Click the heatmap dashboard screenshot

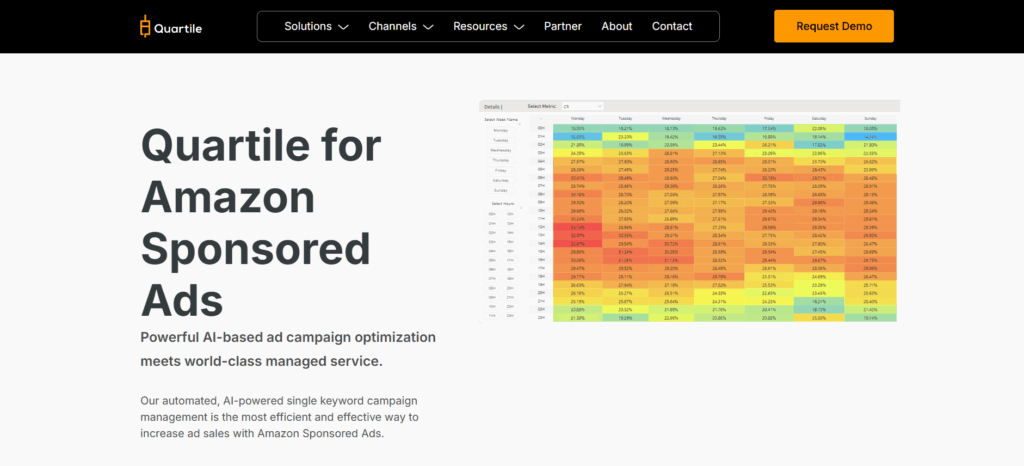[690, 211]
